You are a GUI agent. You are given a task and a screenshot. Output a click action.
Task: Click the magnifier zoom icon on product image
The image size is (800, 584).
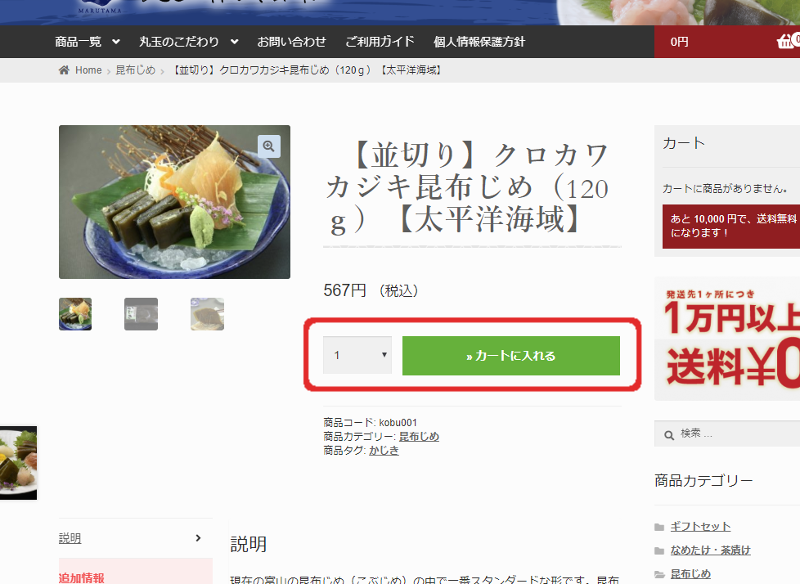click(269, 146)
